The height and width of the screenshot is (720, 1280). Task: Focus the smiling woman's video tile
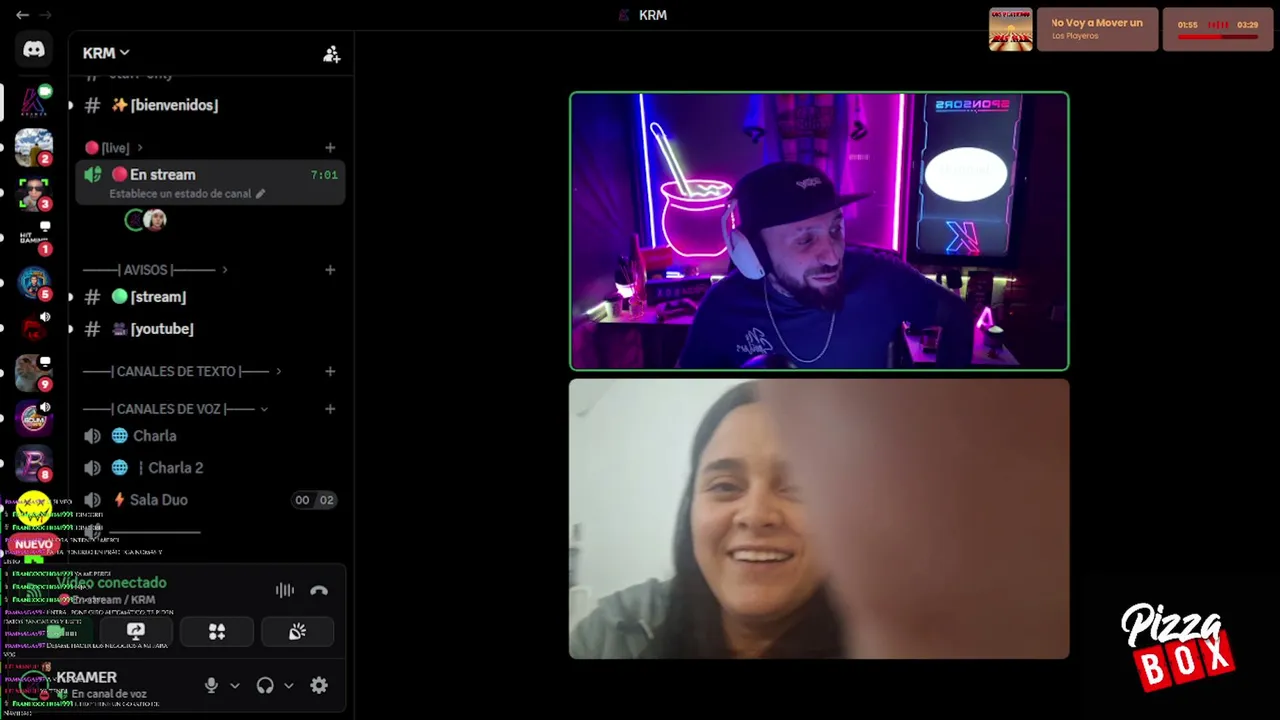point(819,519)
